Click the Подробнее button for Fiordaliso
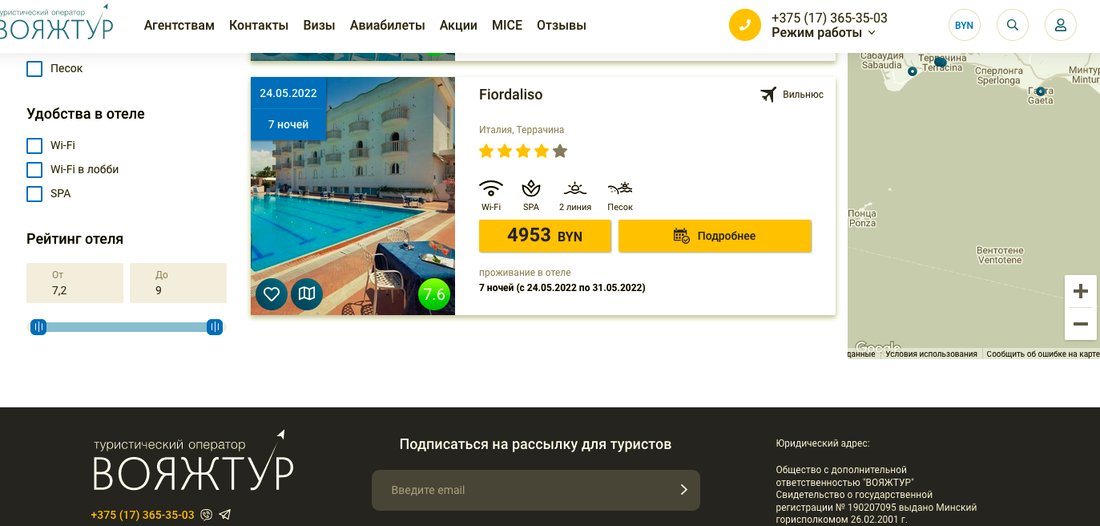The width and height of the screenshot is (1100, 526). (x=715, y=236)
